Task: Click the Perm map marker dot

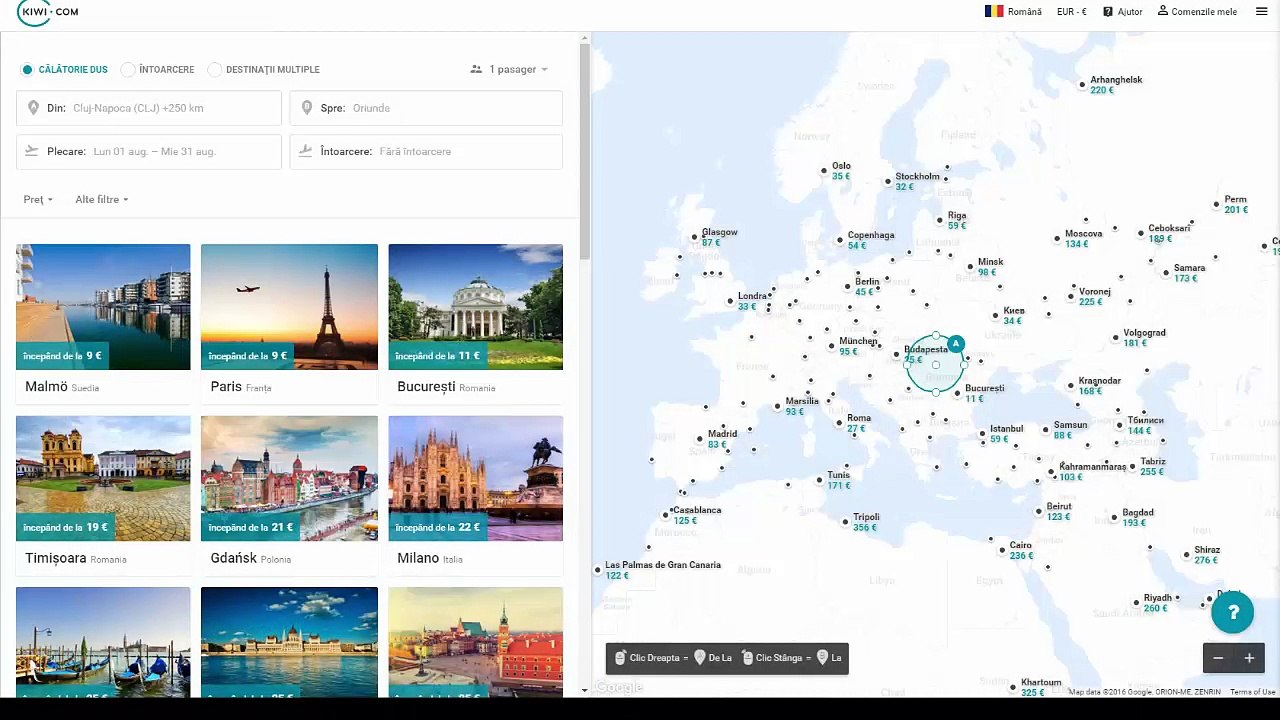Action: point(1216,205)
